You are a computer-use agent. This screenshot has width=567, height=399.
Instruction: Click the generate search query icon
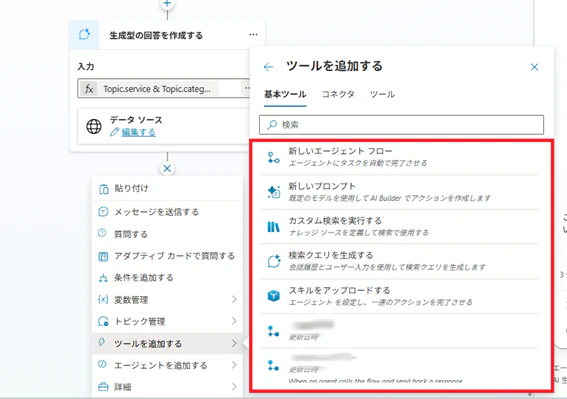(x=274, y=261)
